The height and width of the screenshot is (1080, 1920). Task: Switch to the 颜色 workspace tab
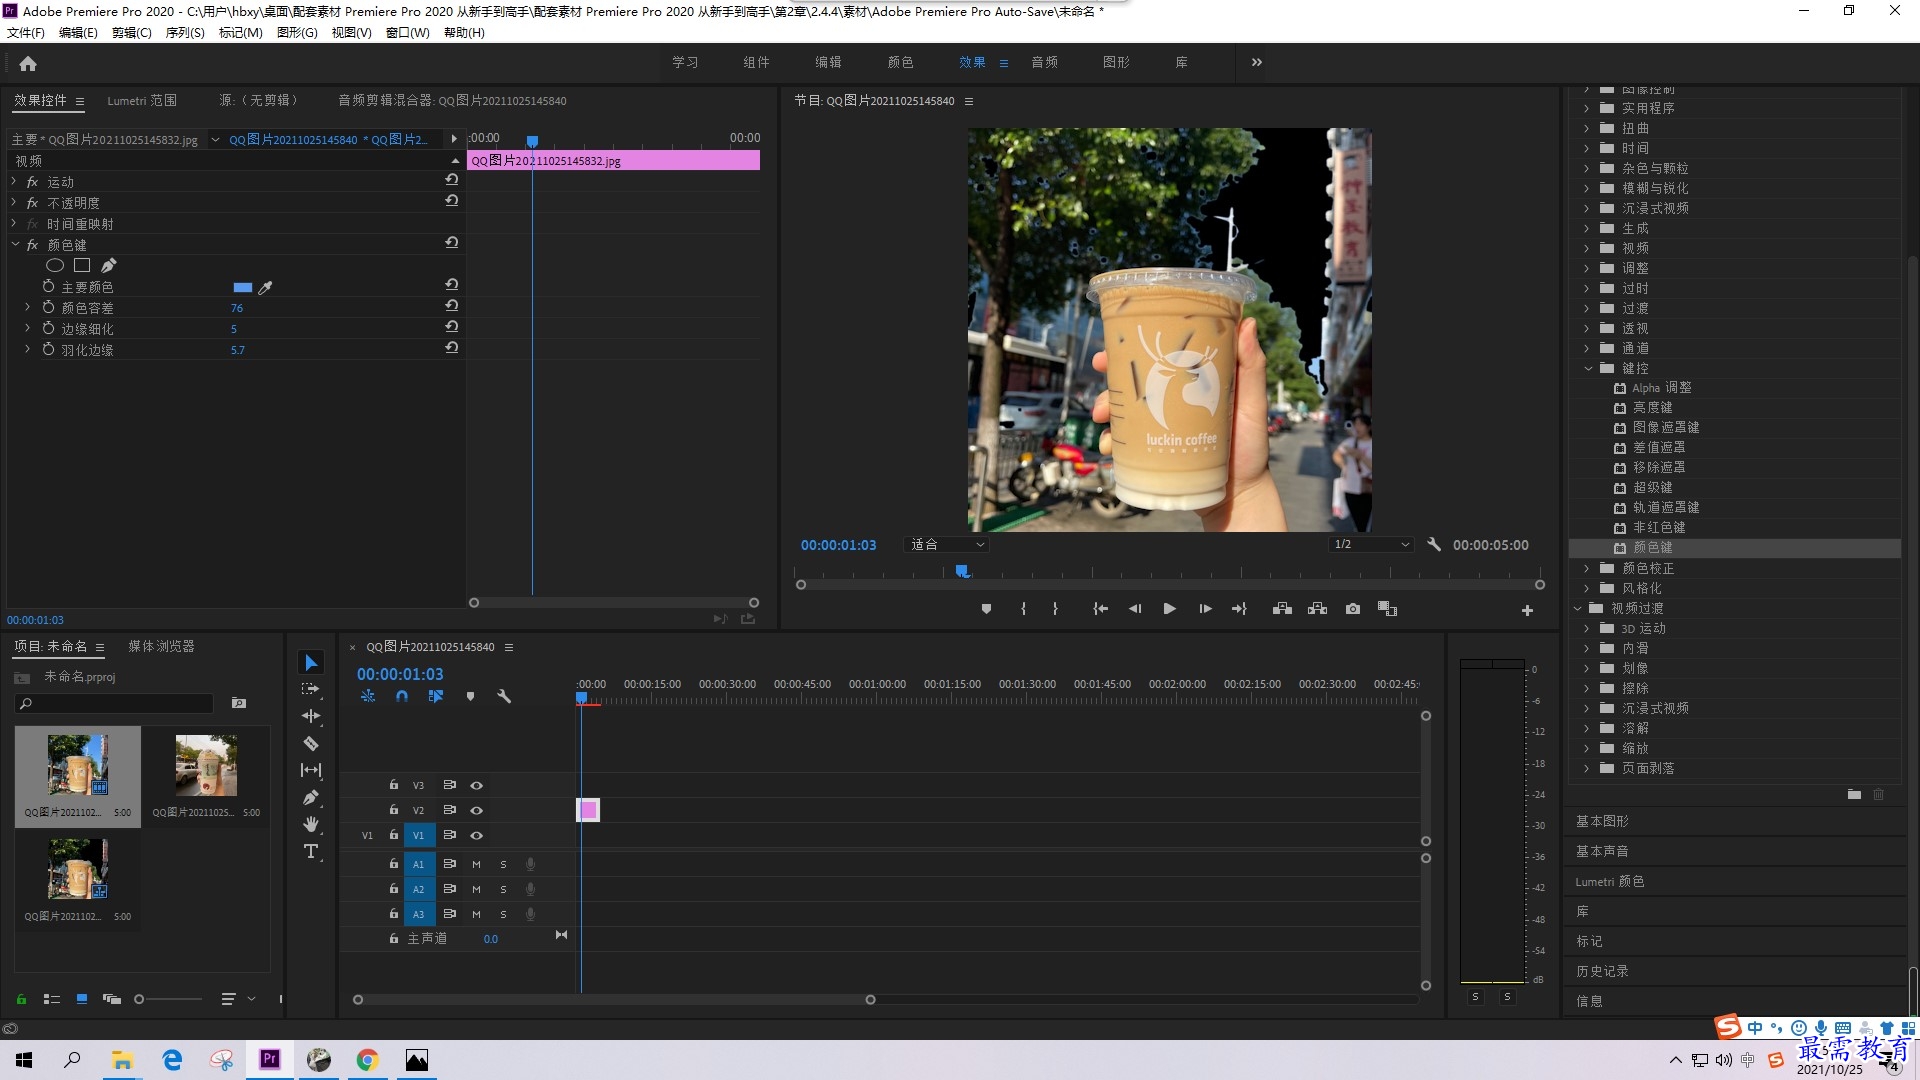[x=900, y=62]
